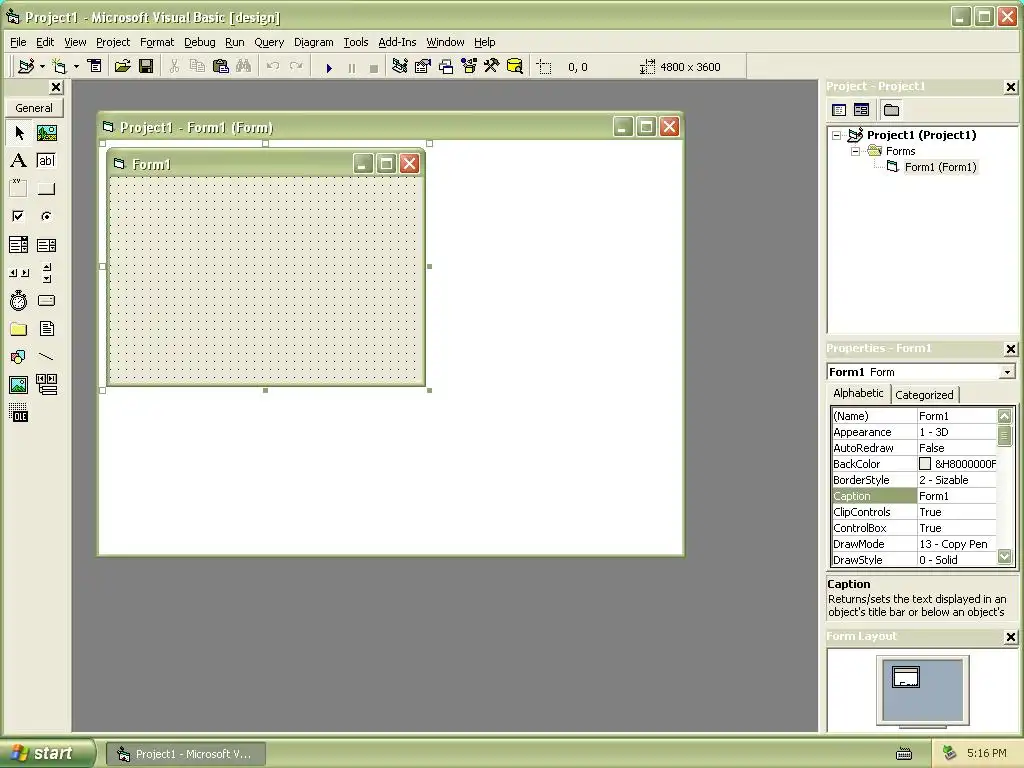Select the DirListBox folder tool
This screenshot has height=768, width=1024.
pyautogui.click(x=19, y=328)
